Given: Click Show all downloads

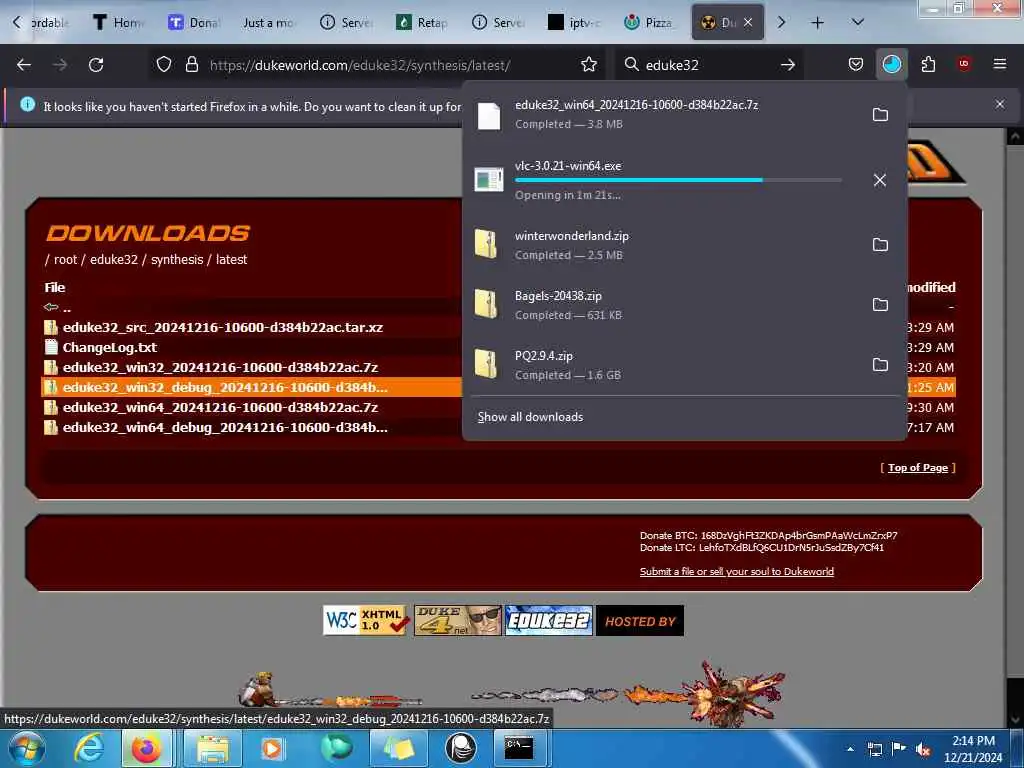Looking at the screenshot, I should pos(530,417).
